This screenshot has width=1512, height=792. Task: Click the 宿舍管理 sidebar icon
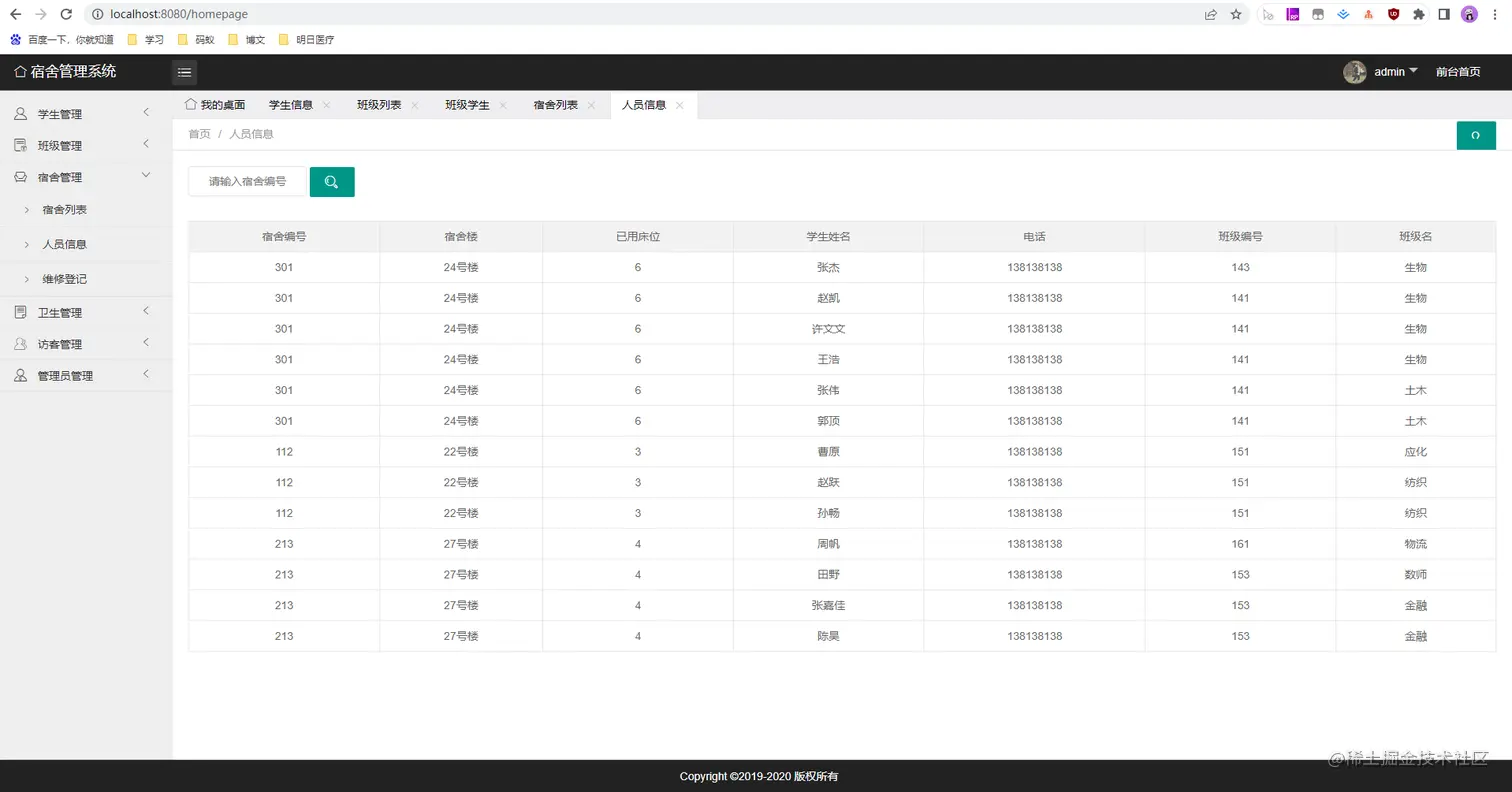(x=20, y=177)
